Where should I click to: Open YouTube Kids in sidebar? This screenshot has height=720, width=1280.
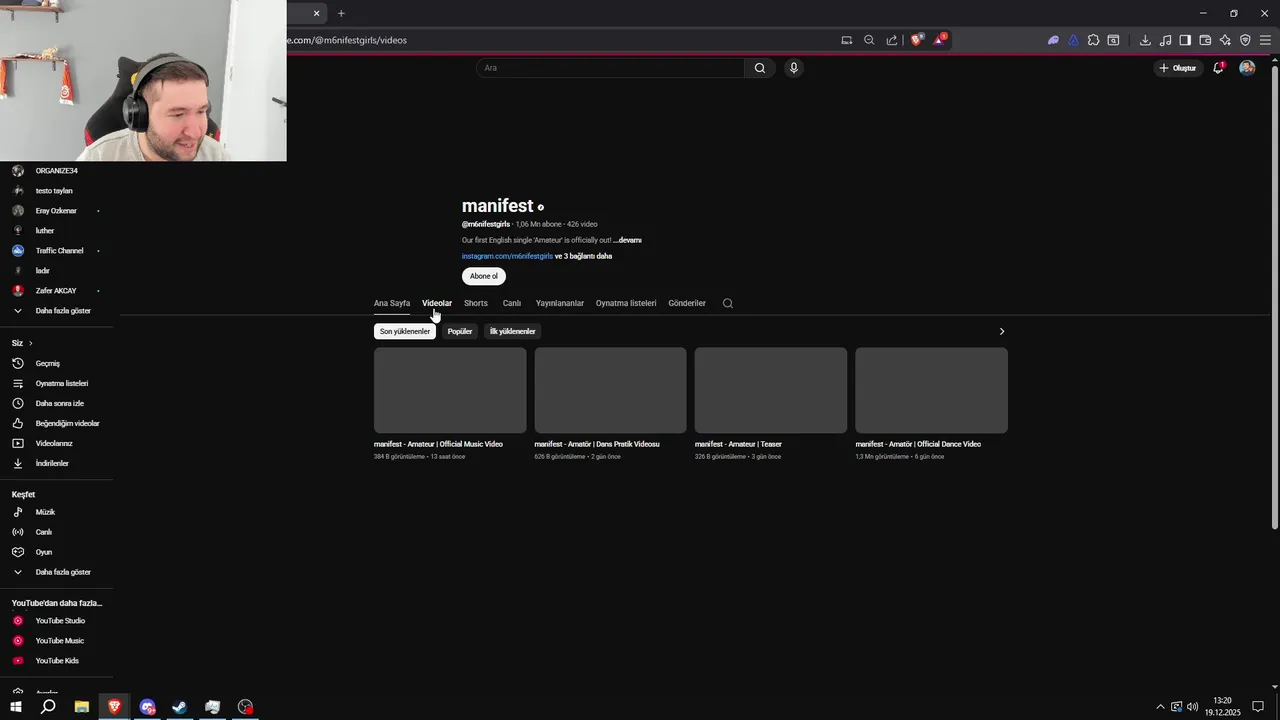(57, 661)
